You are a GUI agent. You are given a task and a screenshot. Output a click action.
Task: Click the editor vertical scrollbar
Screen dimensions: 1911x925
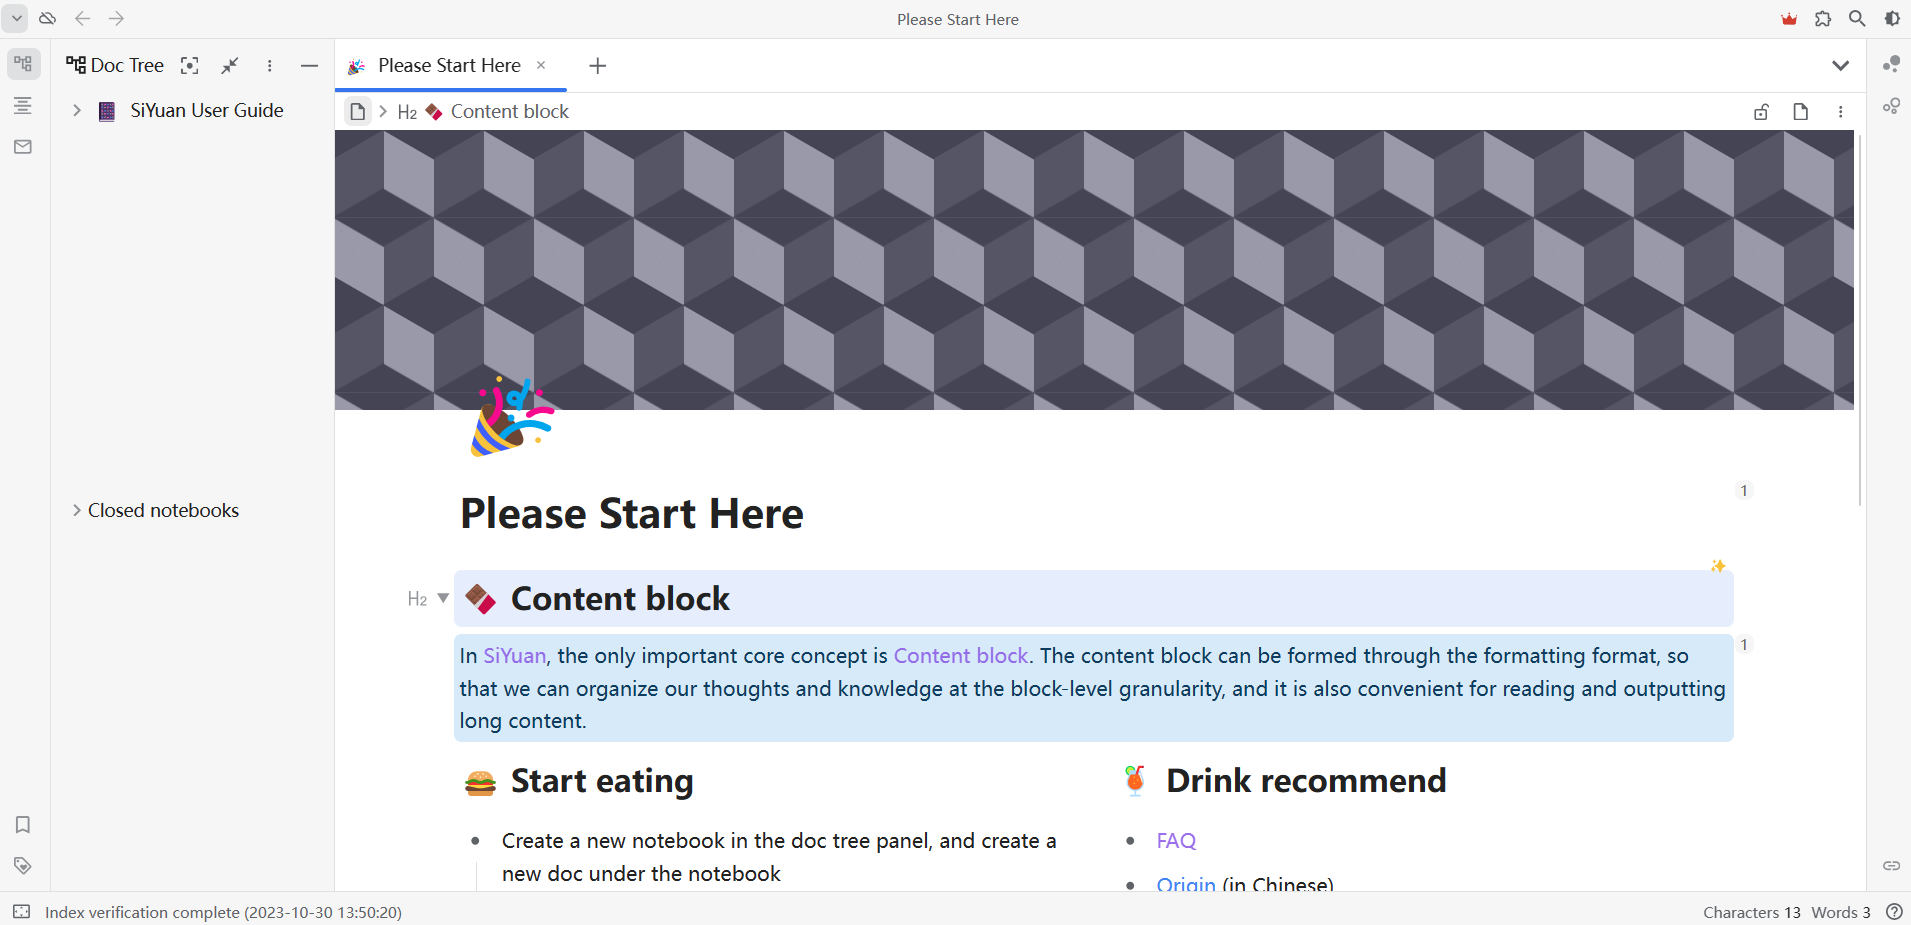tap(1859, 320)
